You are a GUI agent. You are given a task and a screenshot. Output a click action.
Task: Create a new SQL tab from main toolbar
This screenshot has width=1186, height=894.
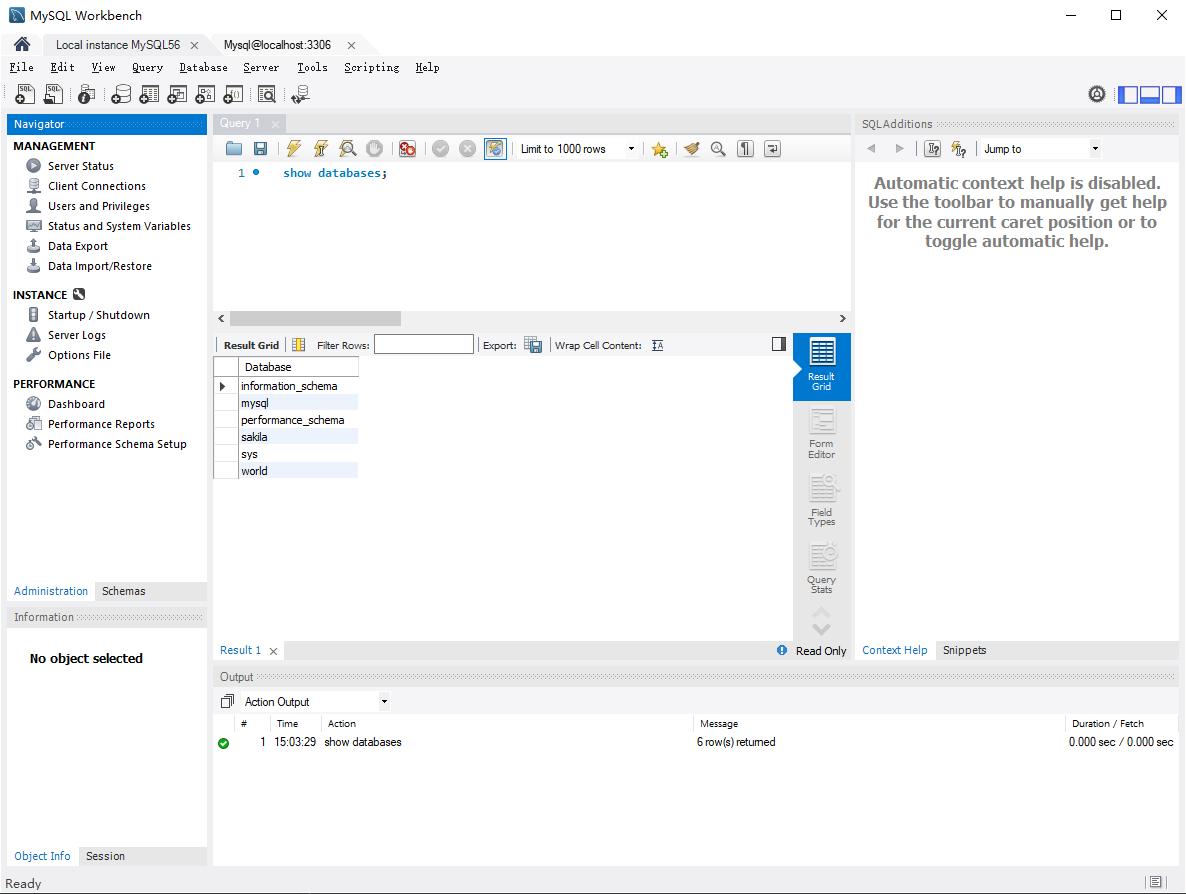pyautogui.click(x=25, y=94)
